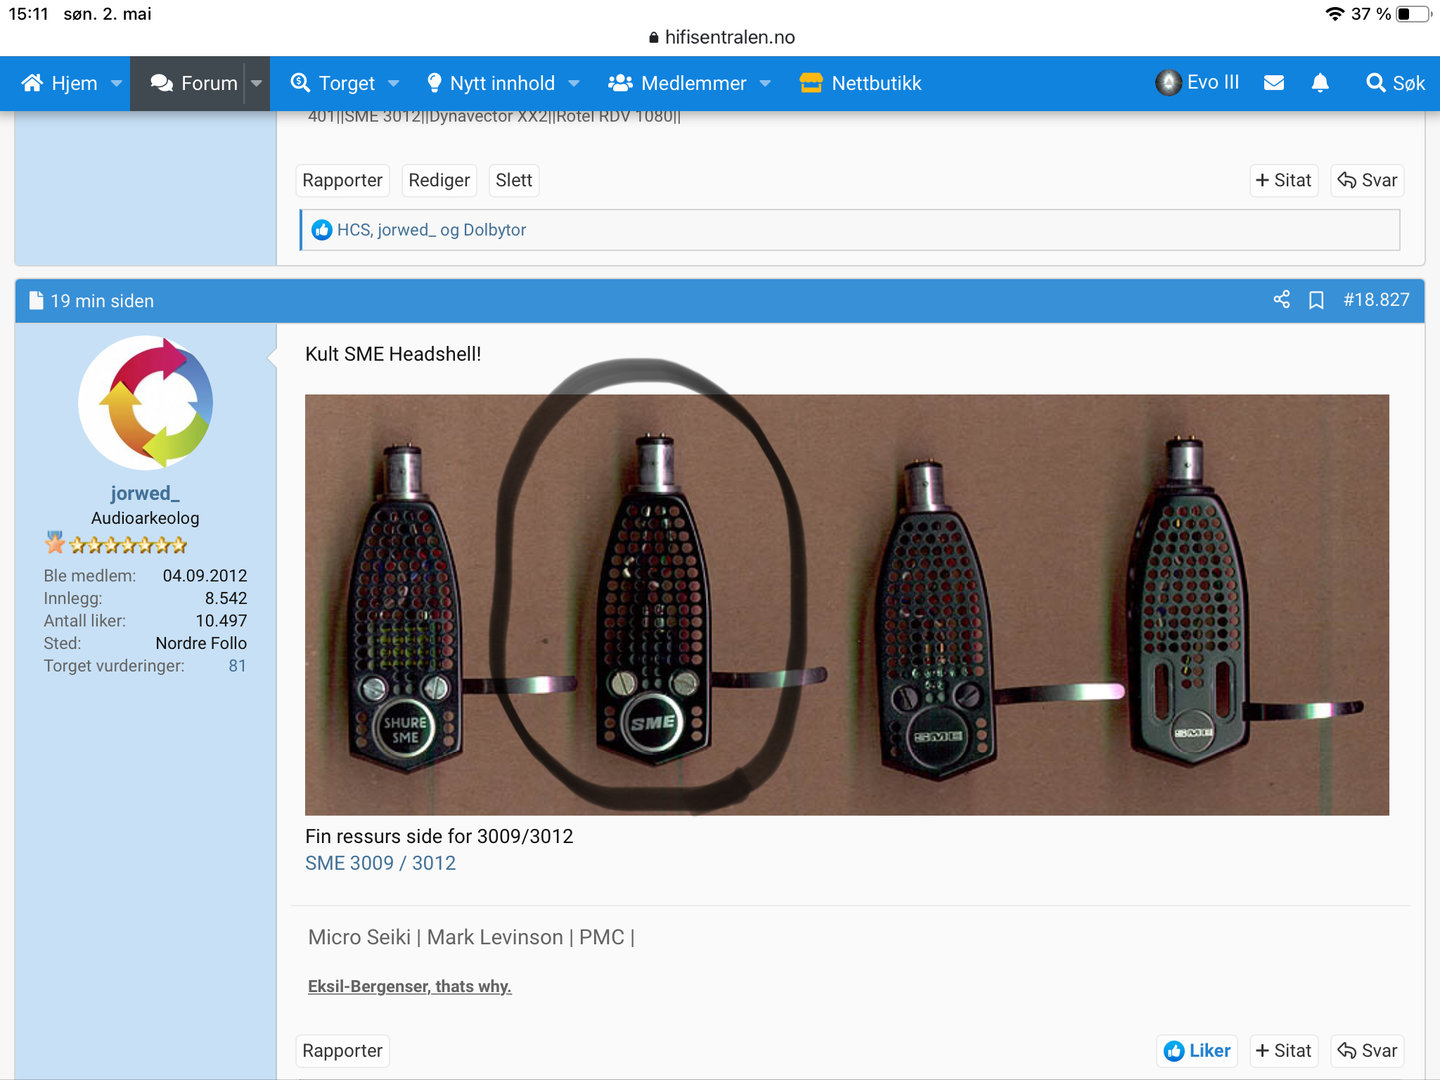Open the inbox envelope icon
The width and height of the screenshot is (1440, 1080).
[x=1274, y=83]
